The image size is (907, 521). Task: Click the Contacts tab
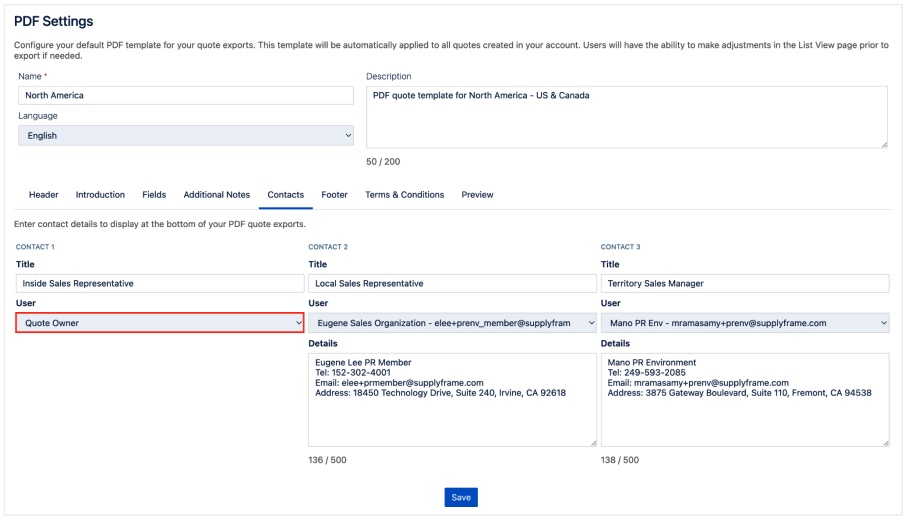[x=286, y=195]
